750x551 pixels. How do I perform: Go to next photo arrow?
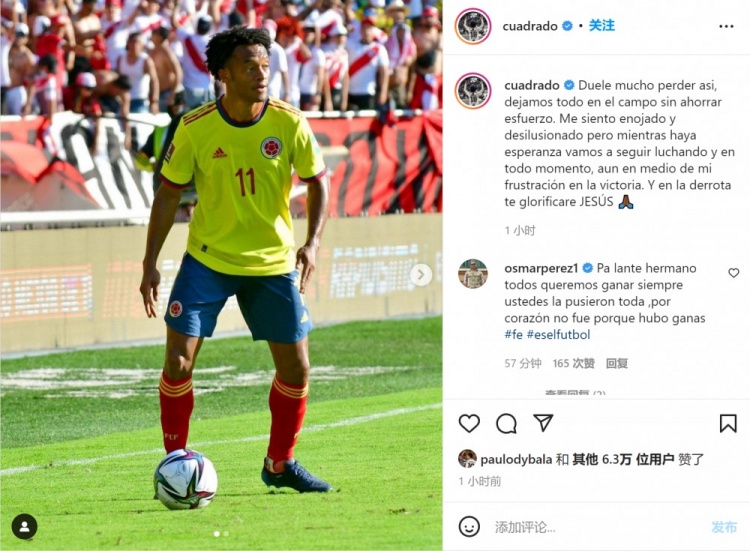(x=421, y=275)
